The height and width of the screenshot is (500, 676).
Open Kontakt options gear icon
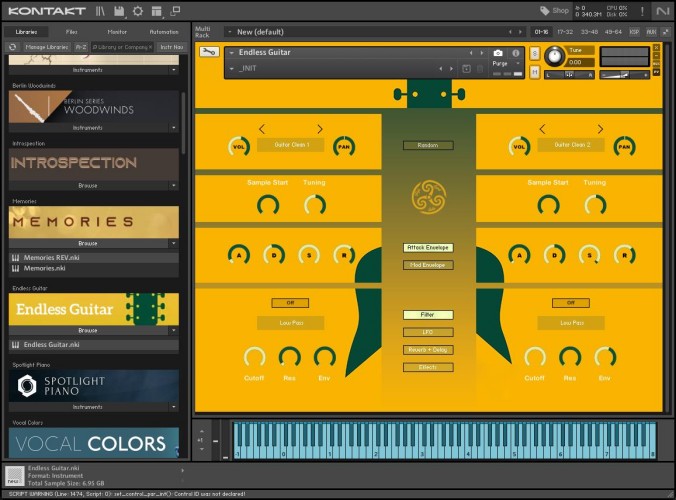pos(138,11)
